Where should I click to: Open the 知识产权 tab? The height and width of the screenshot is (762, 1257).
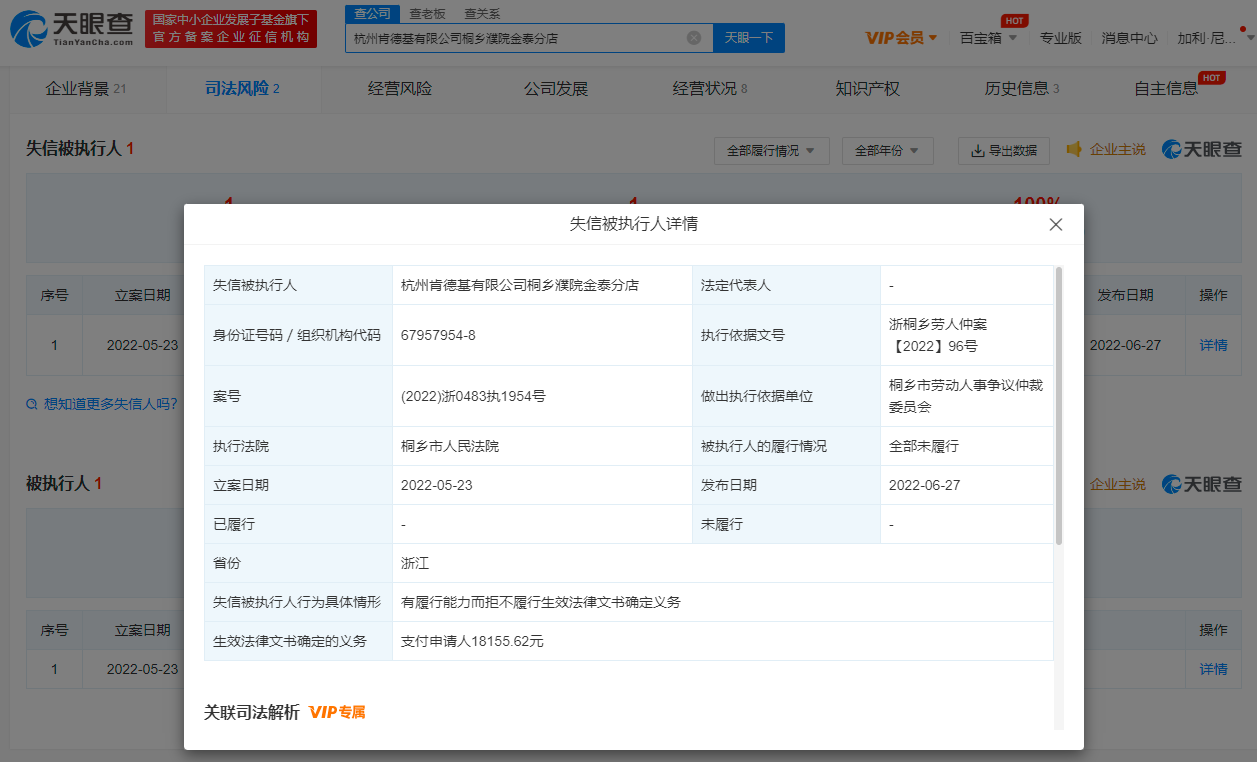868,89
